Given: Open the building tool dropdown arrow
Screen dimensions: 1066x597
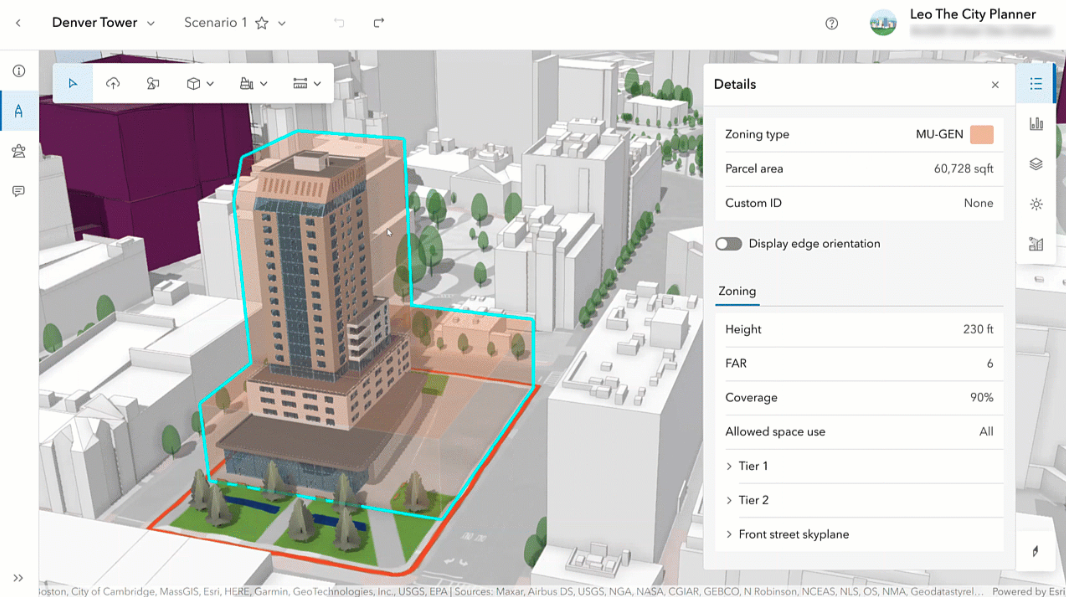Looking at the screenshot, I should pos(264,84).
